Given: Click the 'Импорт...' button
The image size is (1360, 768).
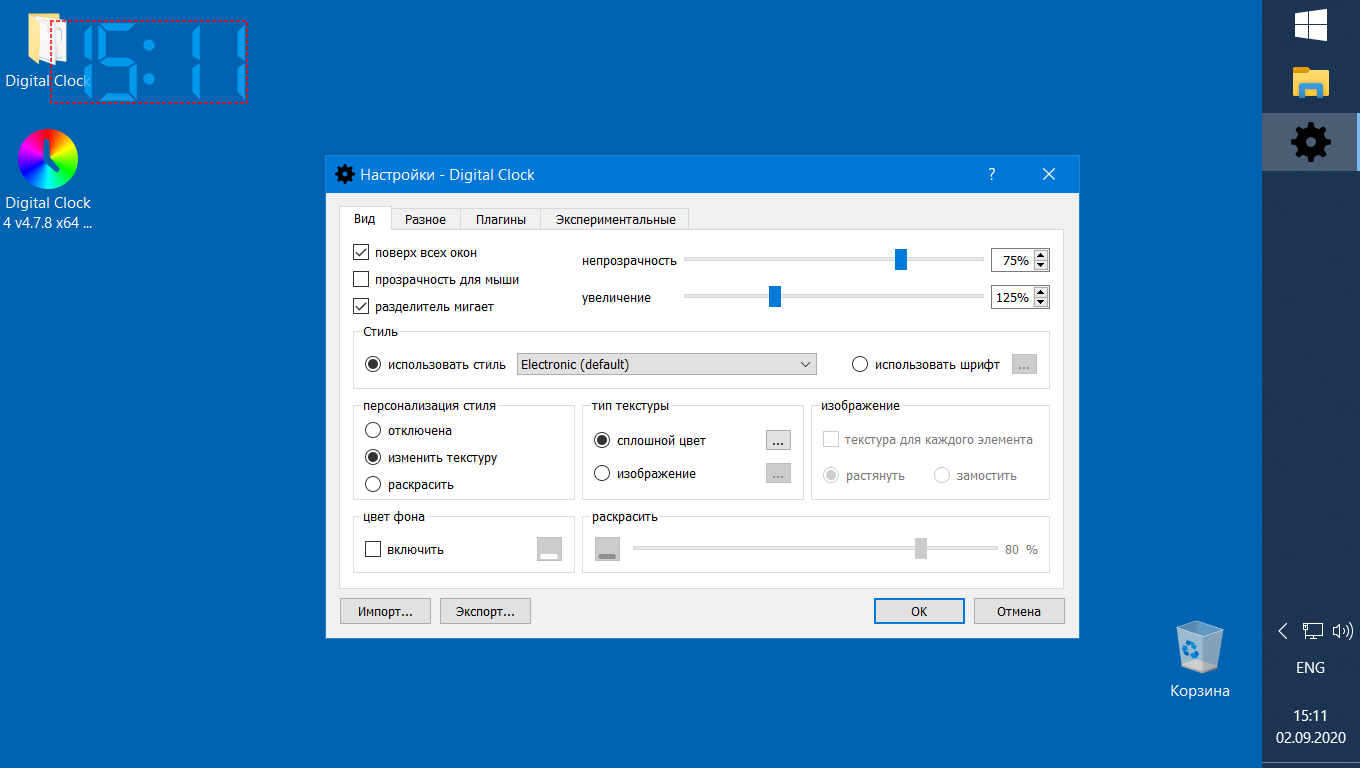Looking at the screenshot, I should pyautogui.click(x=385, y=611).
